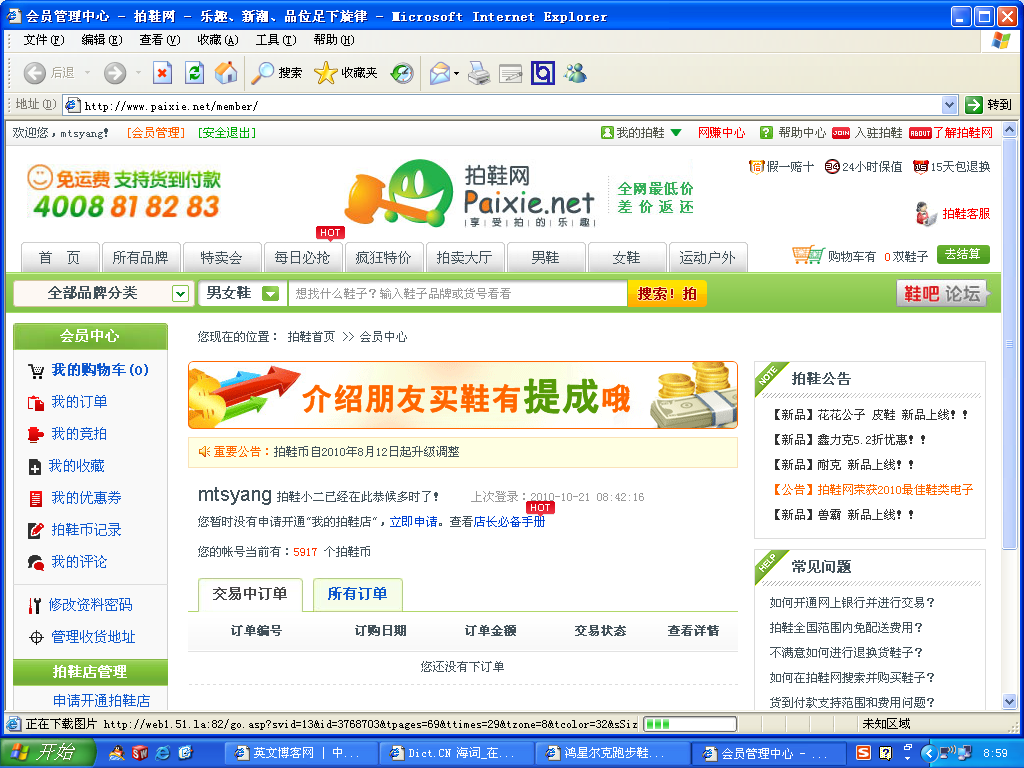
Task: Click the Sogou S icon in system tray
Action: [x=863, y=753]
